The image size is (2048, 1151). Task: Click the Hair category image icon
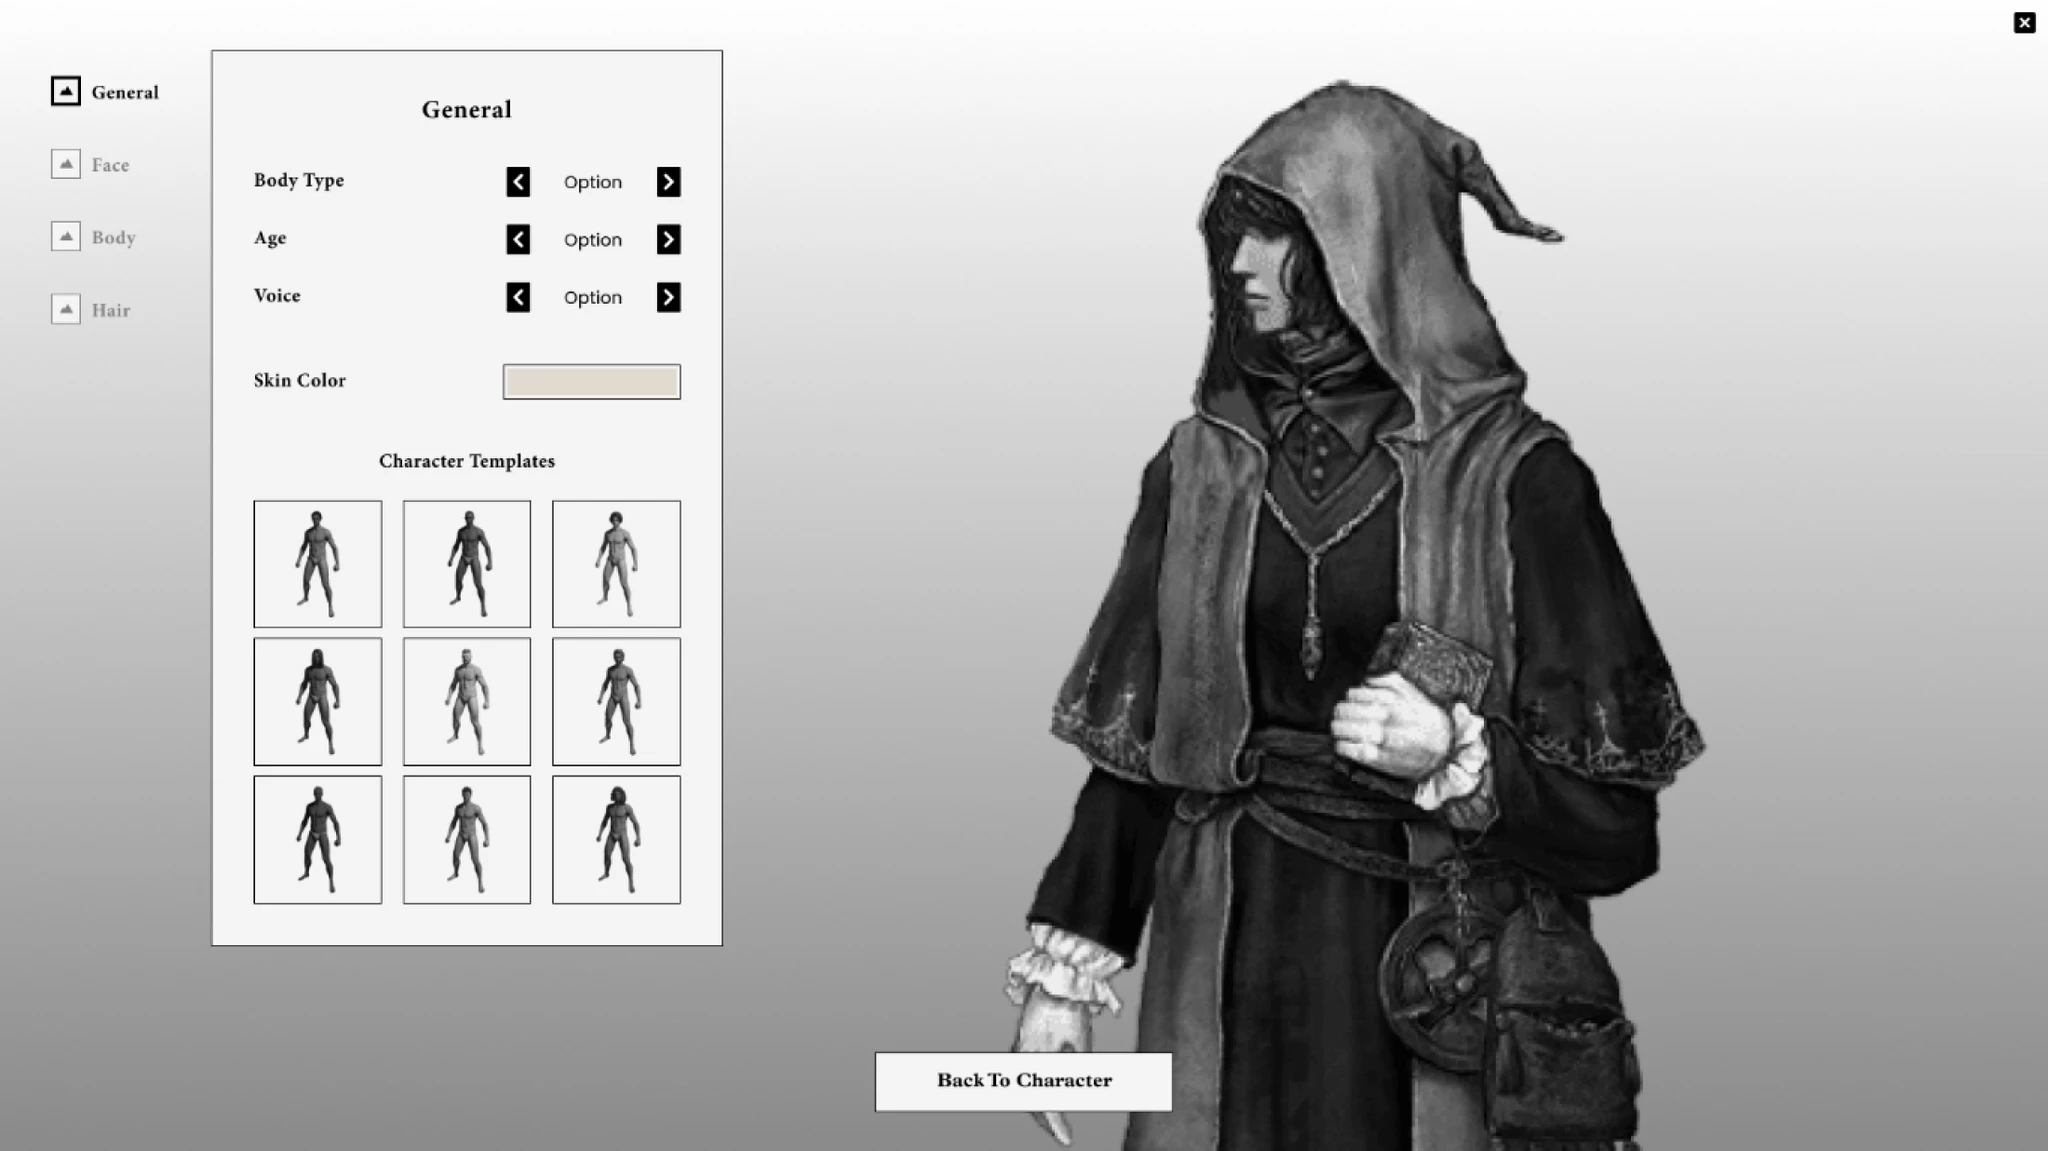pos(66,310)
